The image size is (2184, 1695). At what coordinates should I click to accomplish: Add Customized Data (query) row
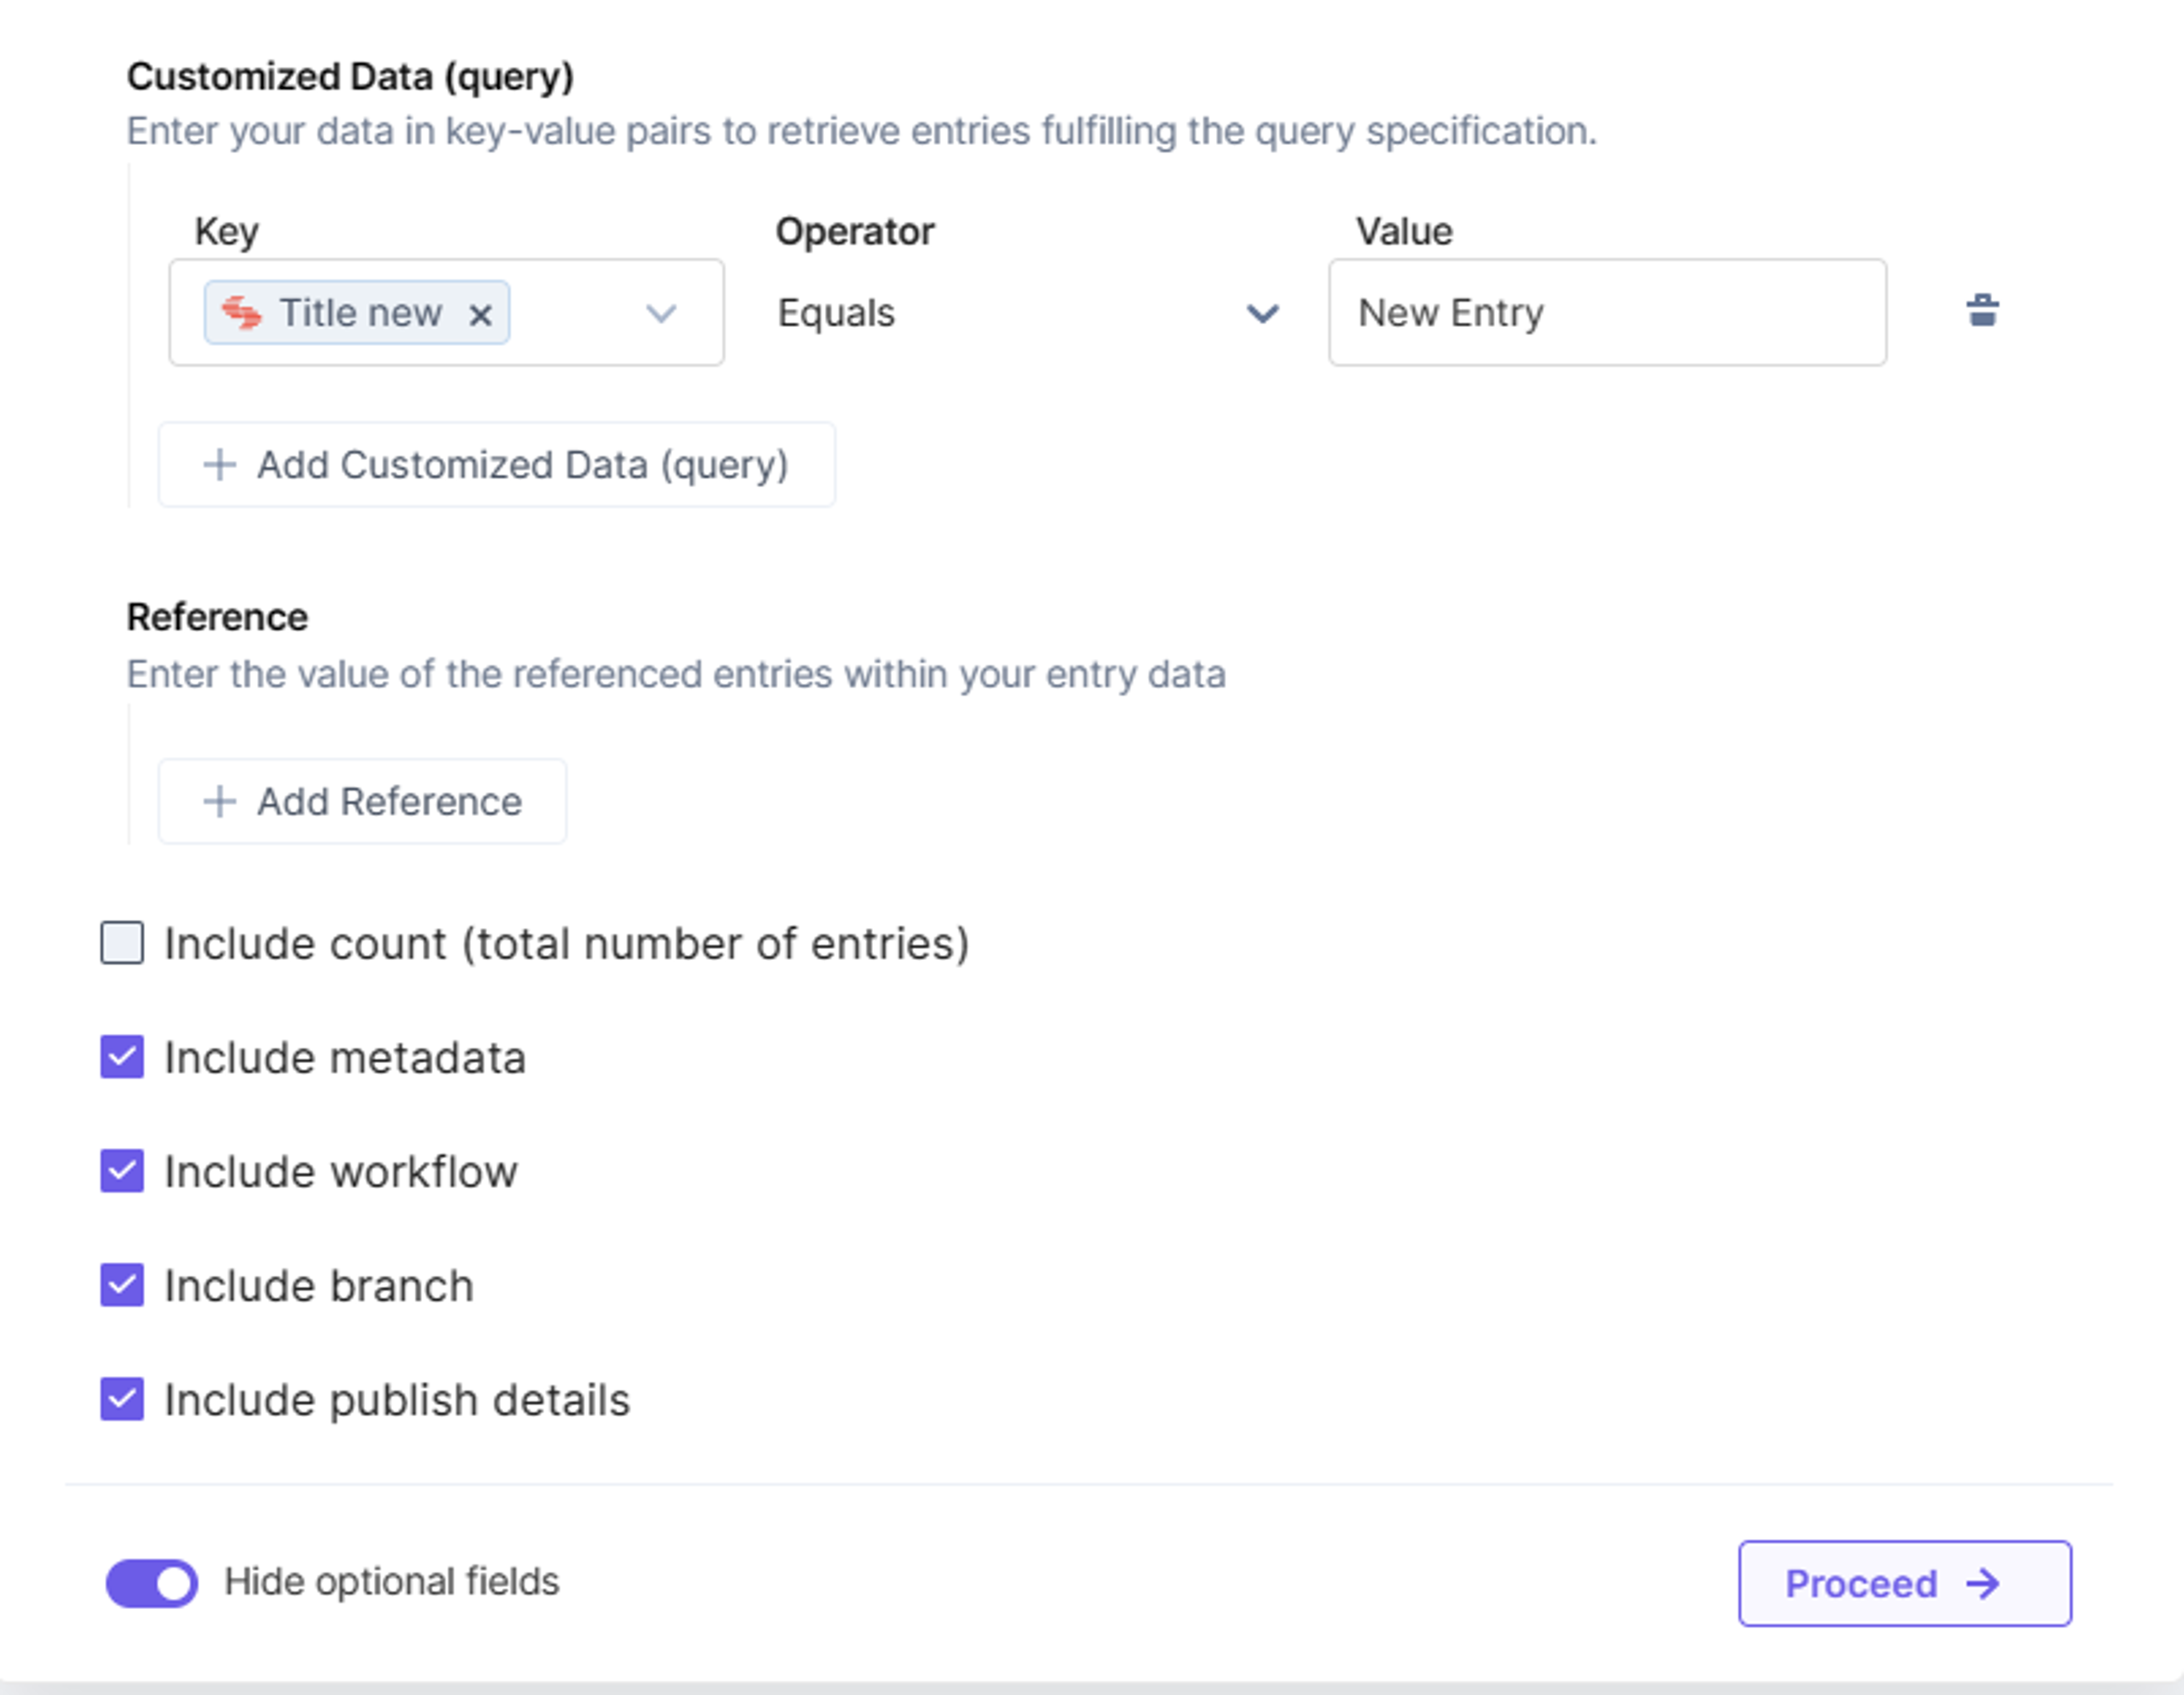[x=496, y=465]
